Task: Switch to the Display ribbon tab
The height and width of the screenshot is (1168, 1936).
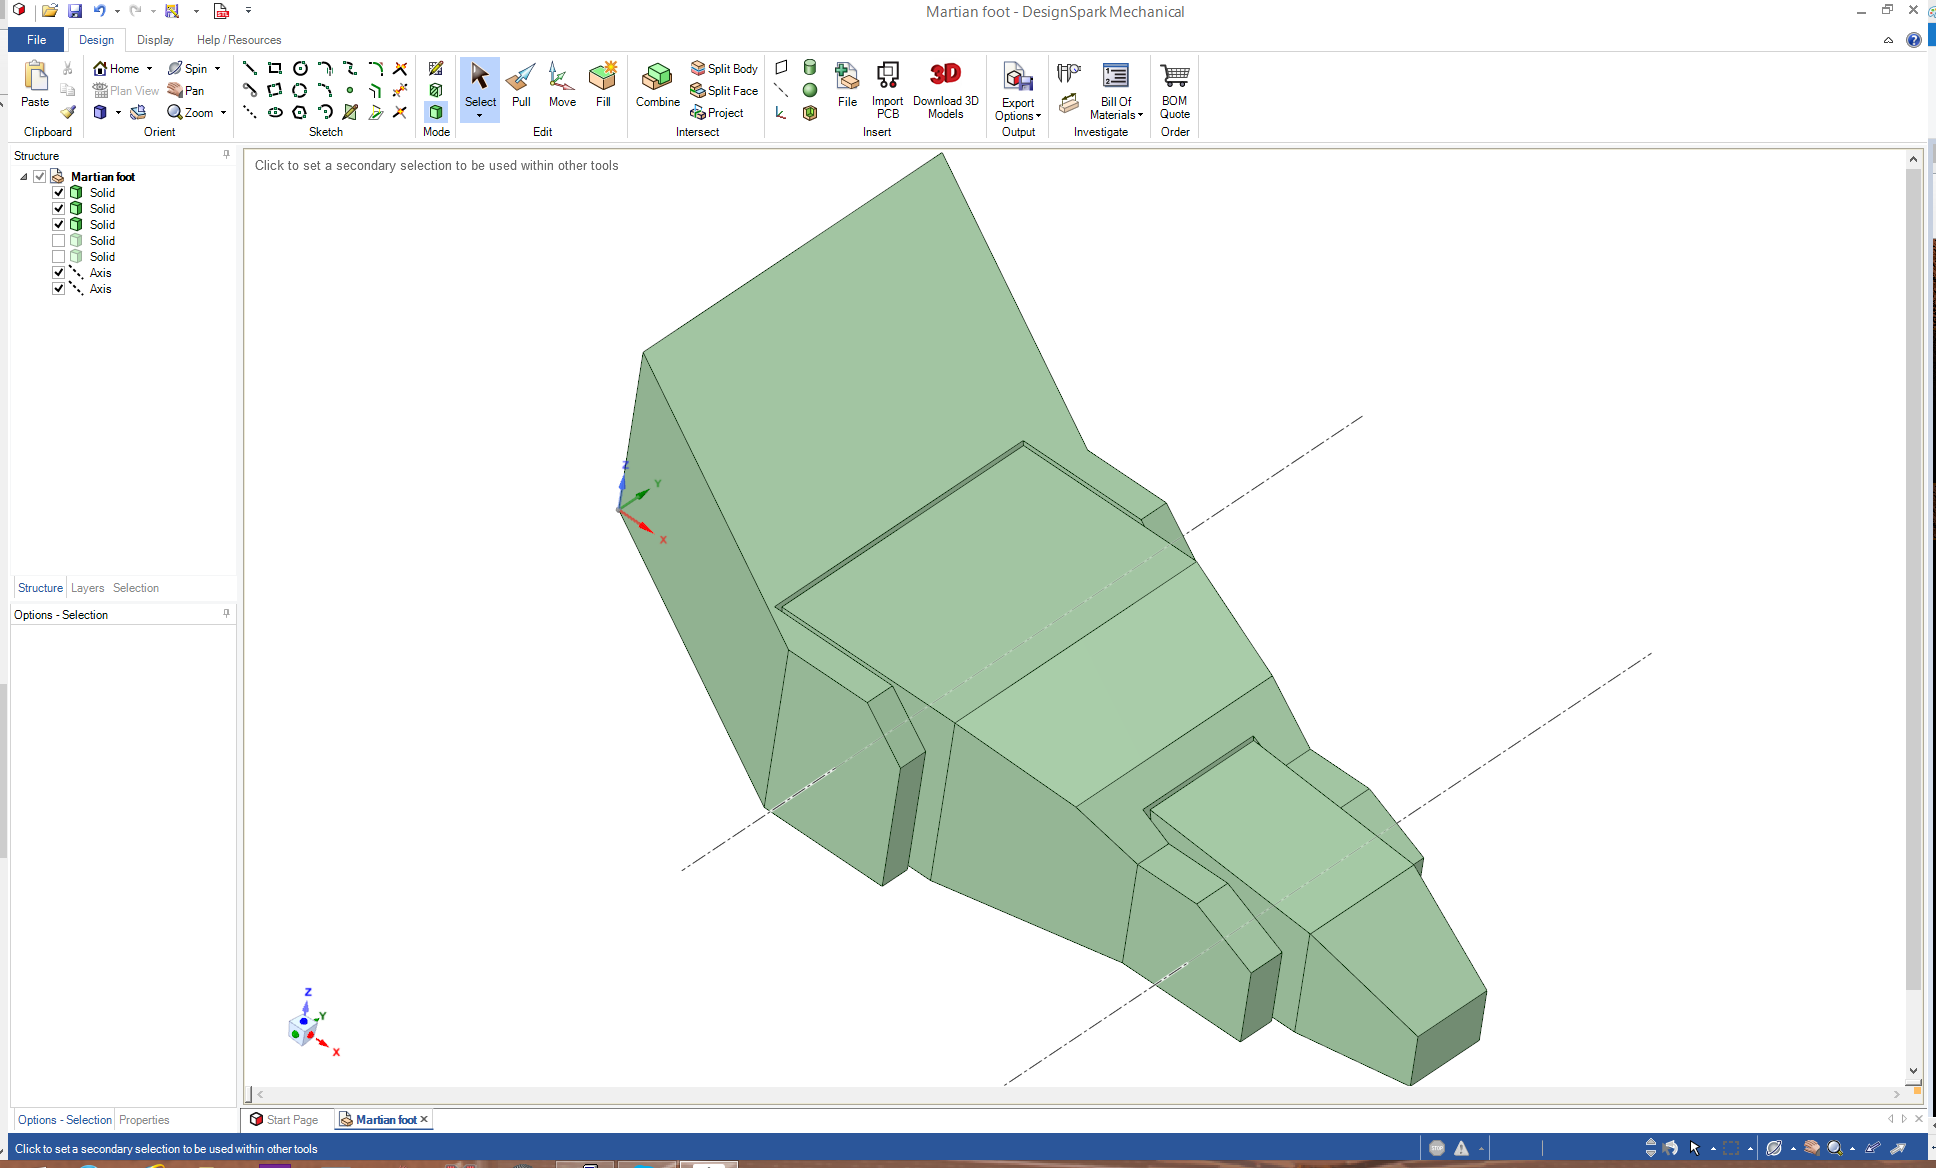Action: tap(155, 40)
